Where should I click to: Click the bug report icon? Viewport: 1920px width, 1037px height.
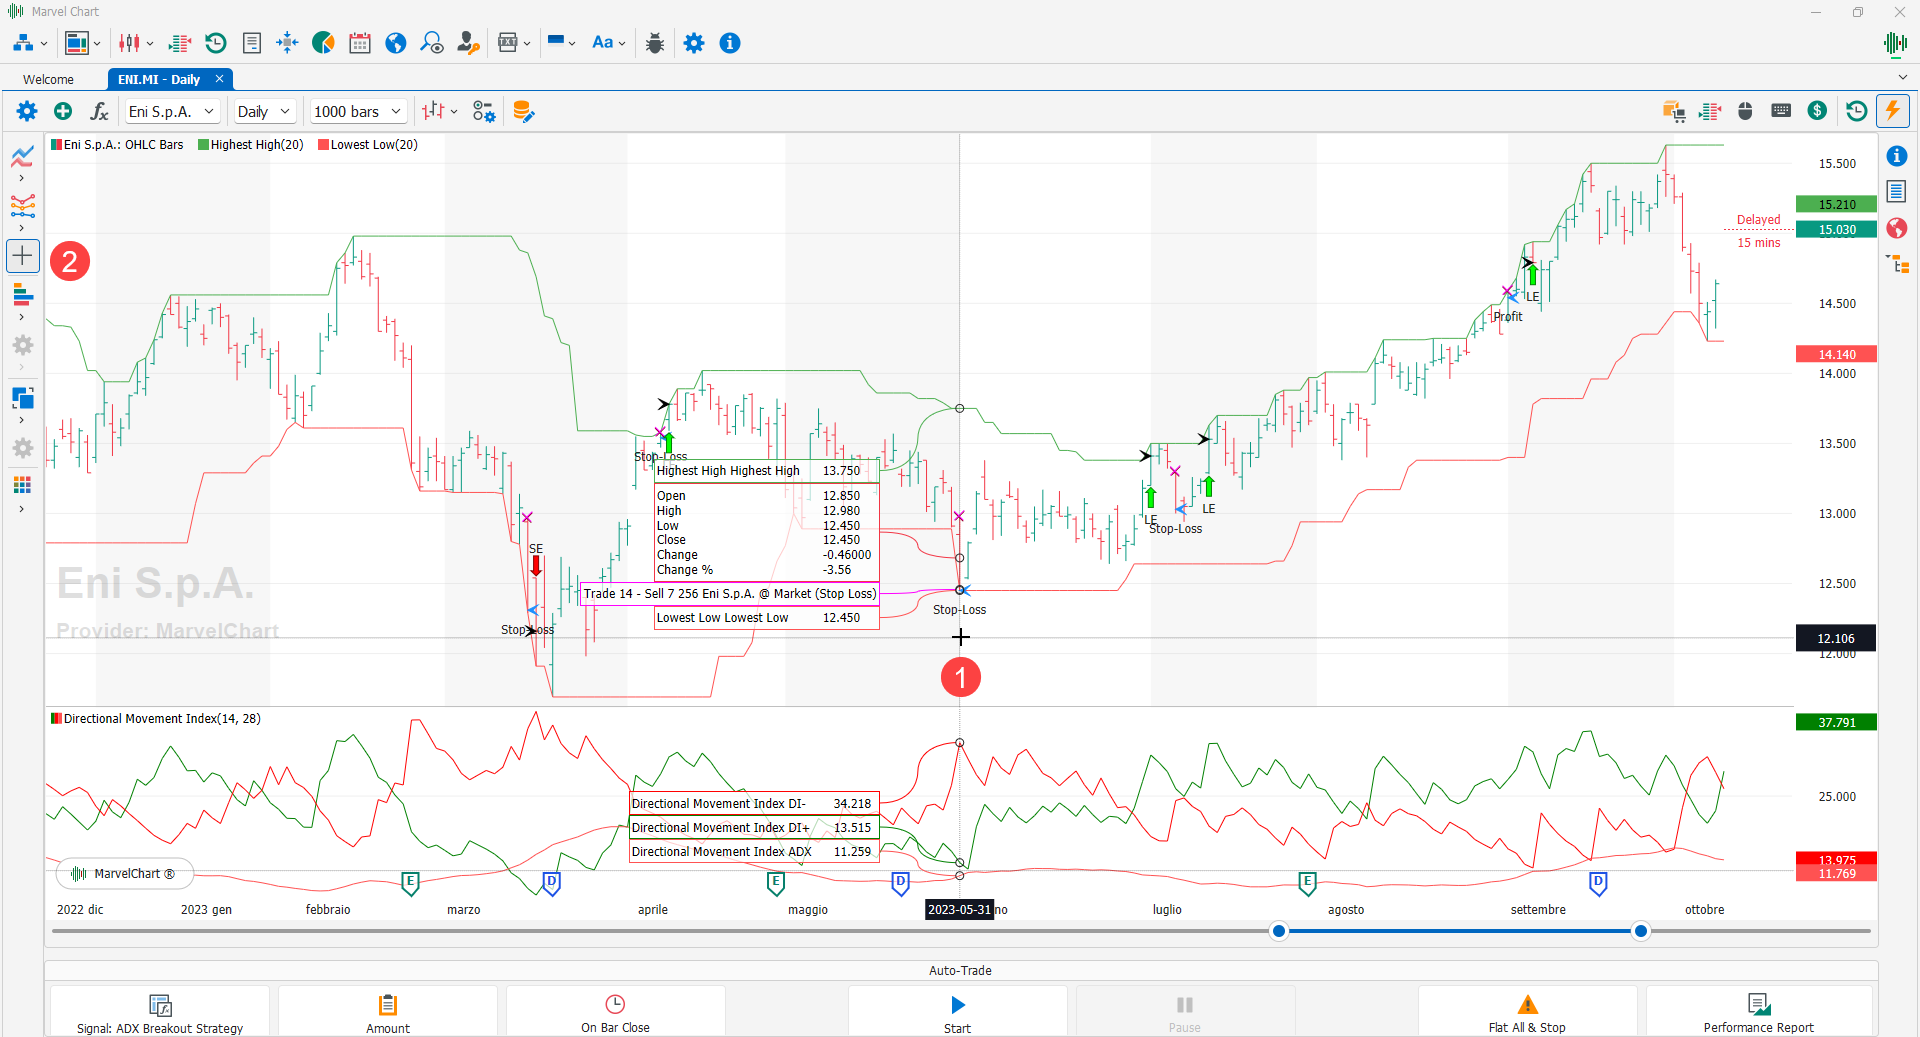click(x=655, y=43)
